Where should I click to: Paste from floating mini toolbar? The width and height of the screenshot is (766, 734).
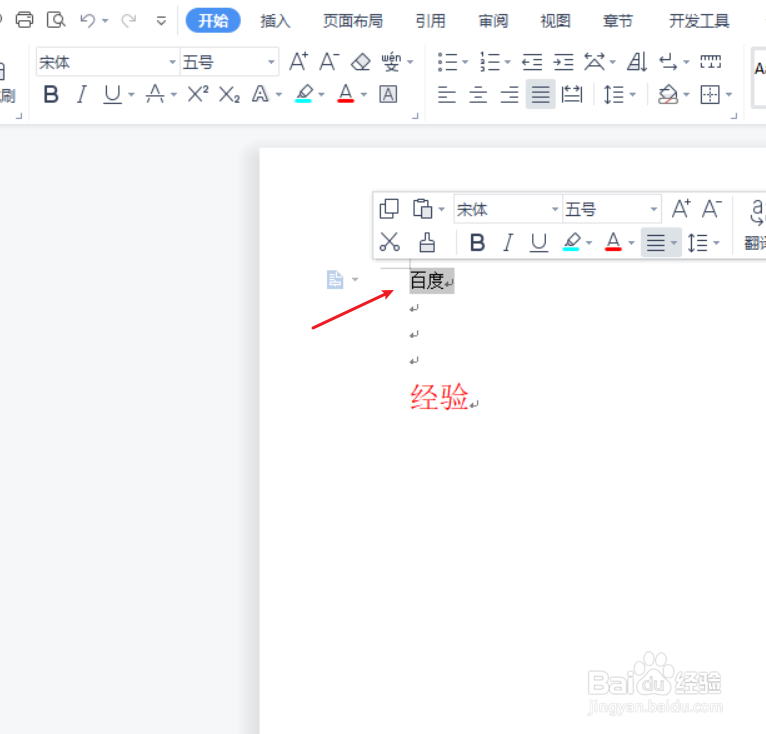tap(423, 209)
